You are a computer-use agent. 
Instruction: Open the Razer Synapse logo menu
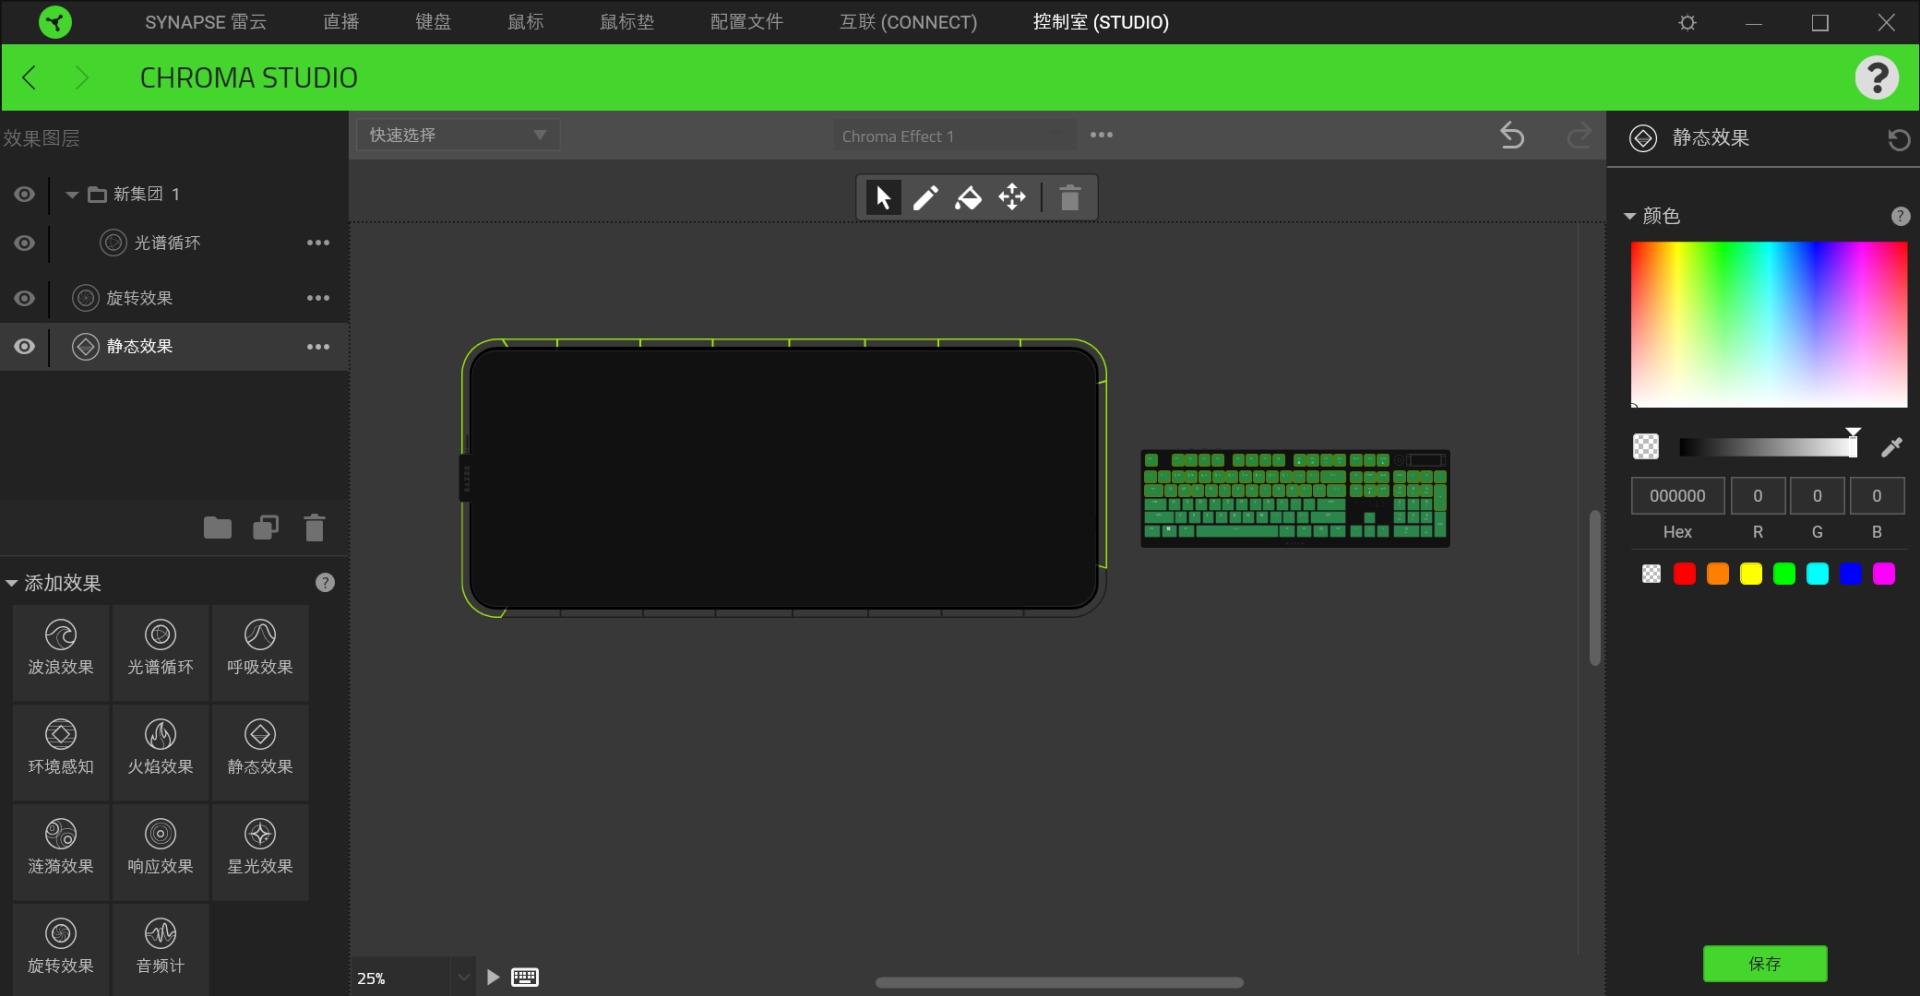click(55, 22)
